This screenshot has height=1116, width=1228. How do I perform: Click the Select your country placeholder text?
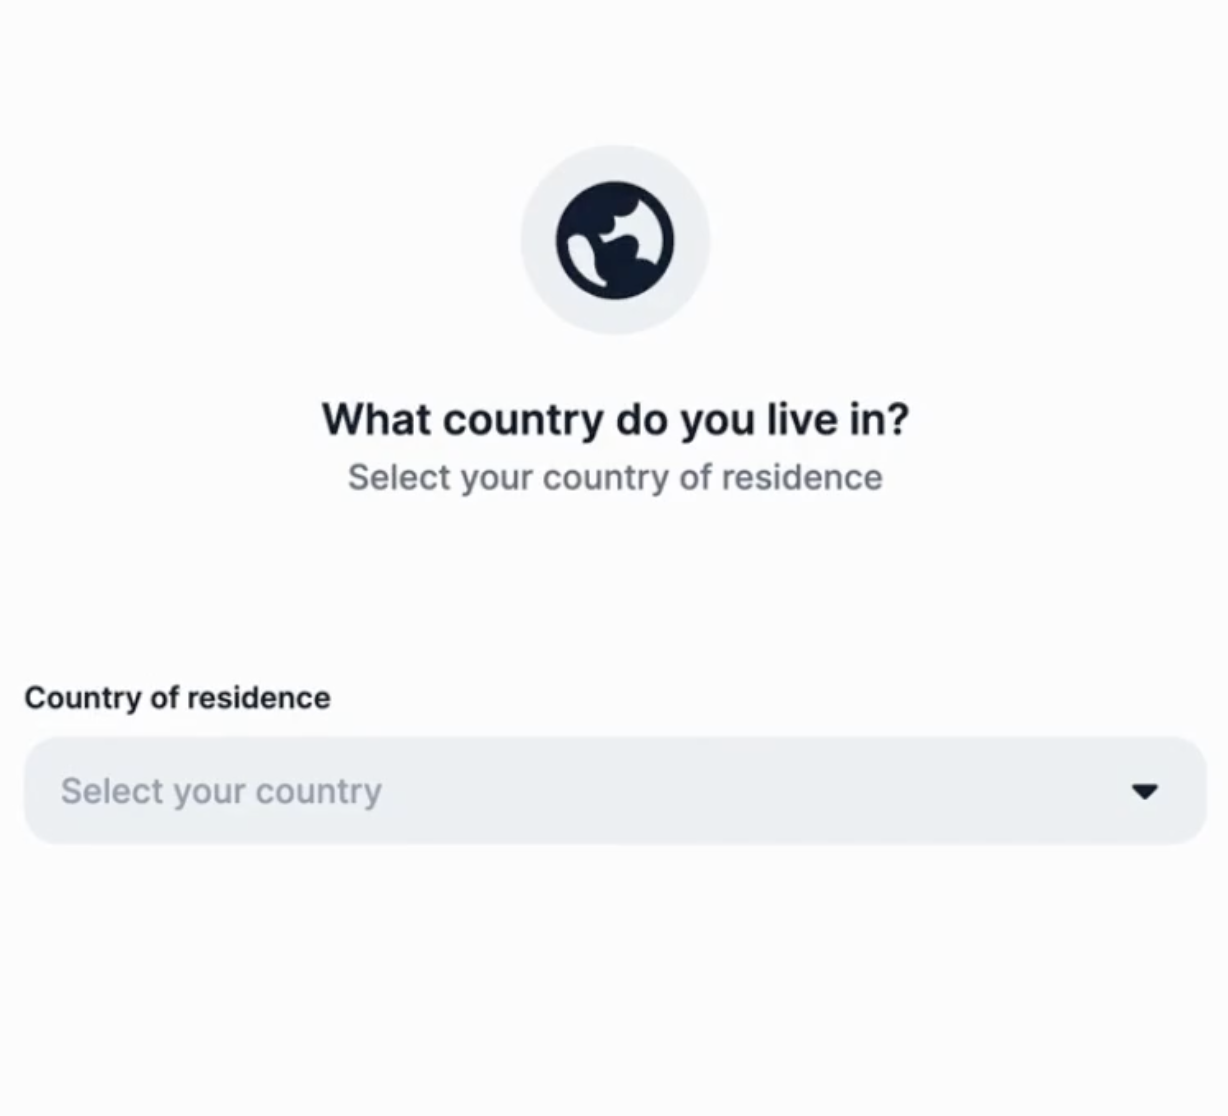(x=221, y=790)
